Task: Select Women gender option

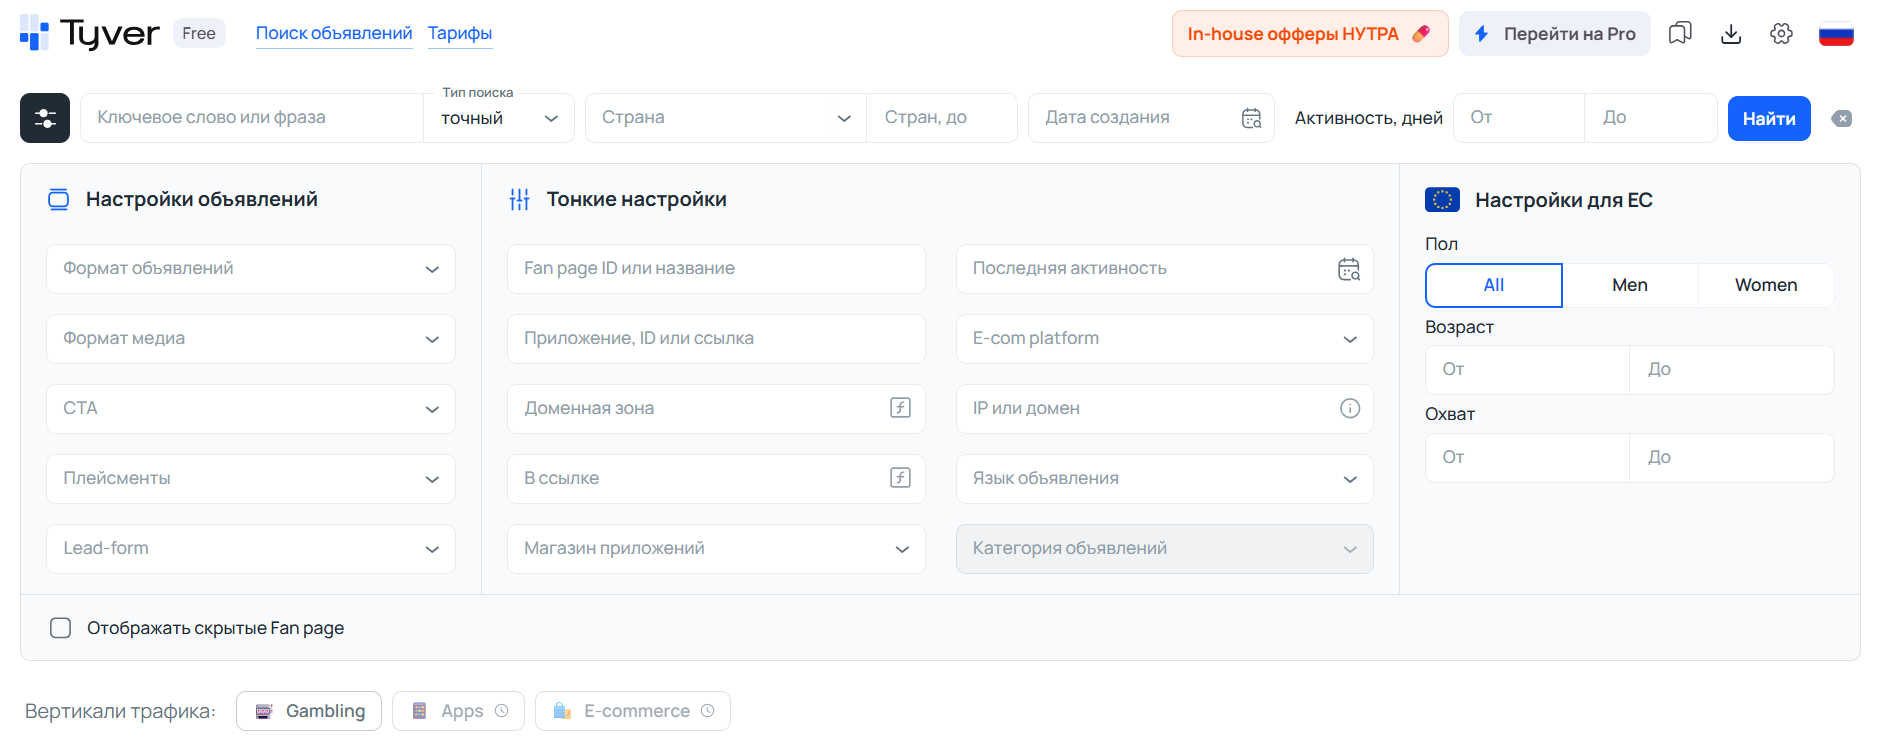Action: [x=1766, y=285]
